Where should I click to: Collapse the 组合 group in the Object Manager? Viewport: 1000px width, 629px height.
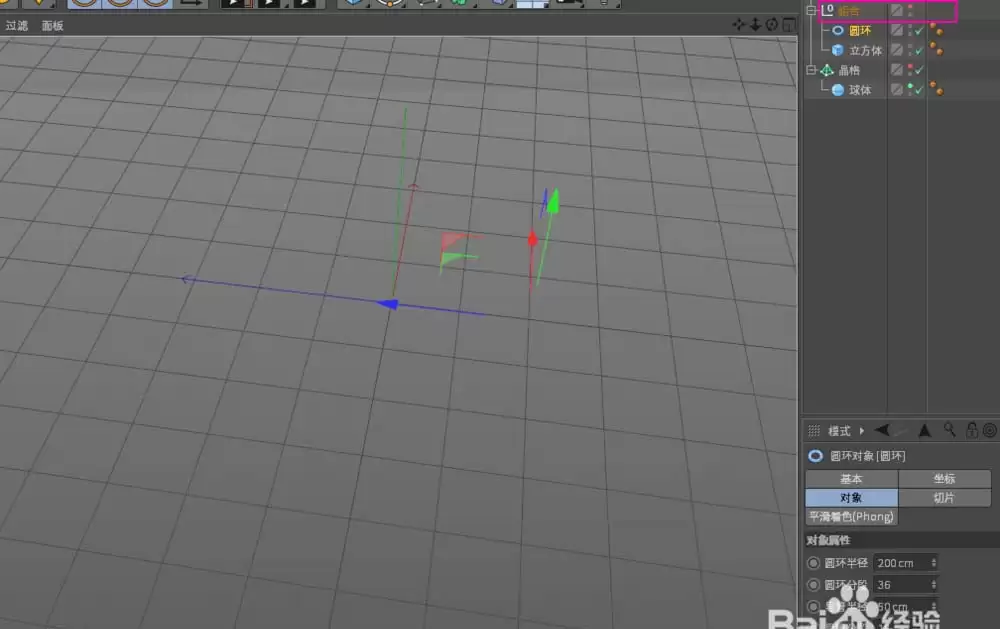click(x=813, y=10)
